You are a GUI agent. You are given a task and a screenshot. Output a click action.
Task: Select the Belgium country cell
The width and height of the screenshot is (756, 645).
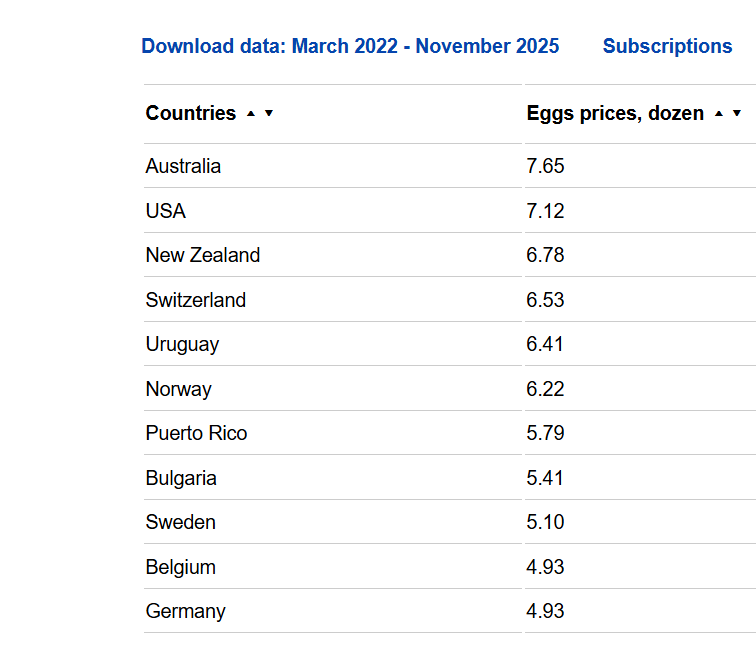(x=180, y=567)
